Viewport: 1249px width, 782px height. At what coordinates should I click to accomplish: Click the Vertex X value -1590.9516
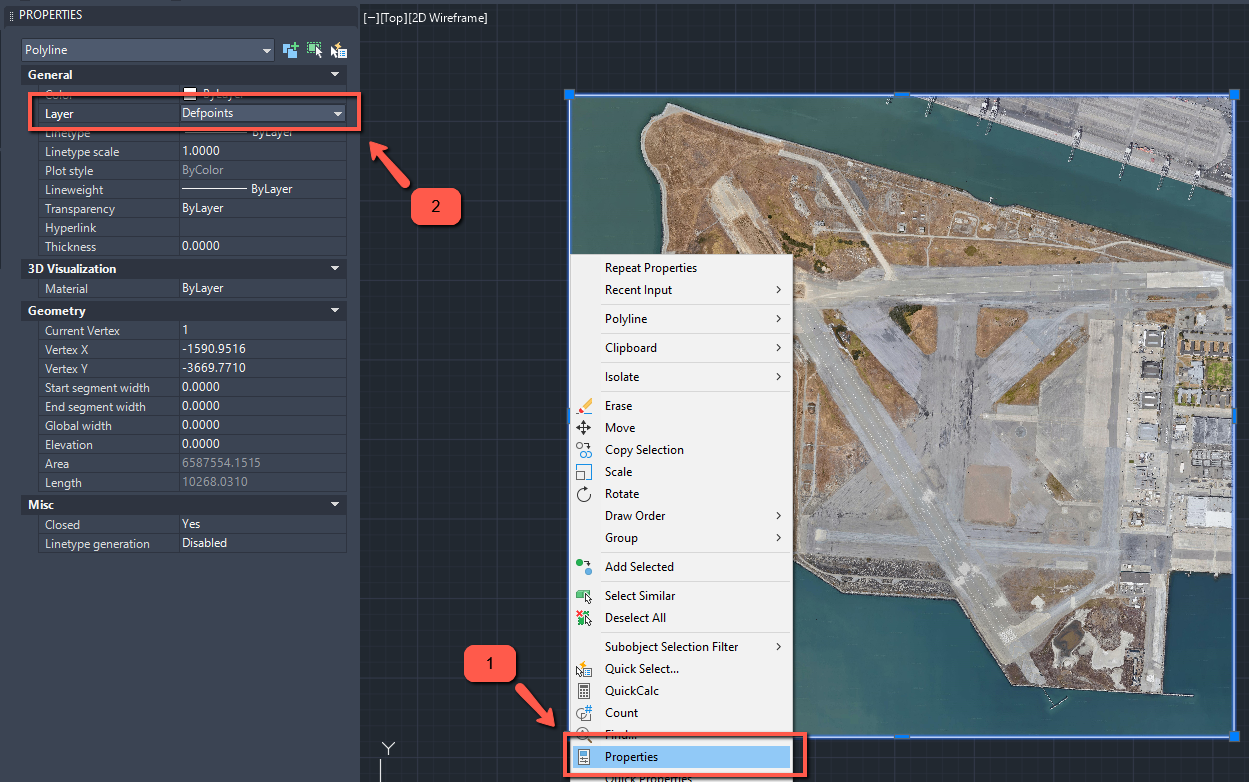coord(263,350)
